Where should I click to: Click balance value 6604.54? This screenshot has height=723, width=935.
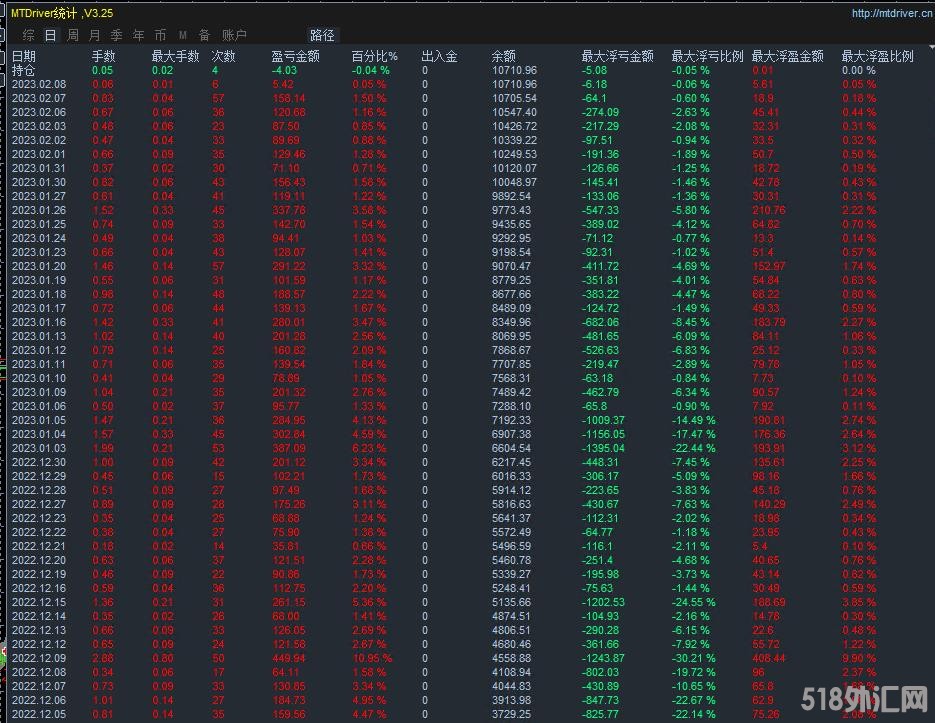tap(511, 448)
